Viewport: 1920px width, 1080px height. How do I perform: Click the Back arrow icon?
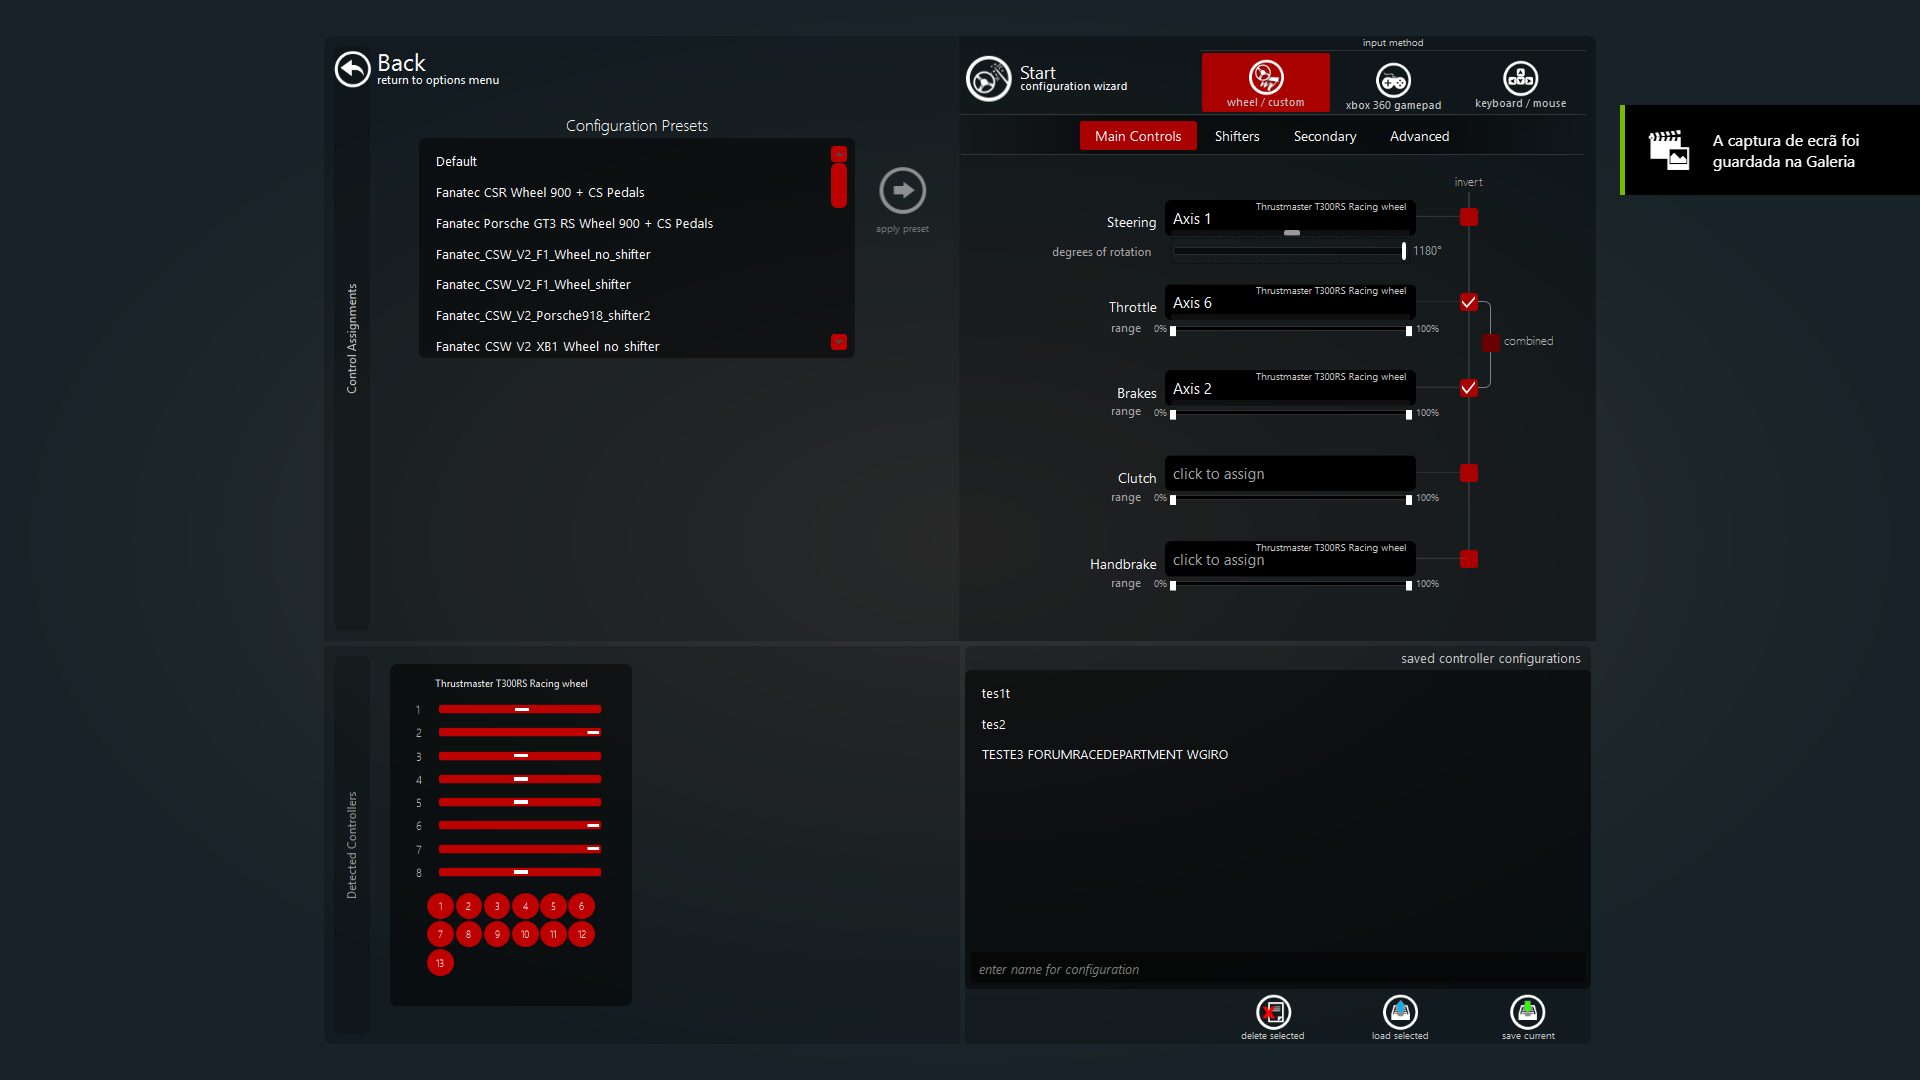point(352,69)
